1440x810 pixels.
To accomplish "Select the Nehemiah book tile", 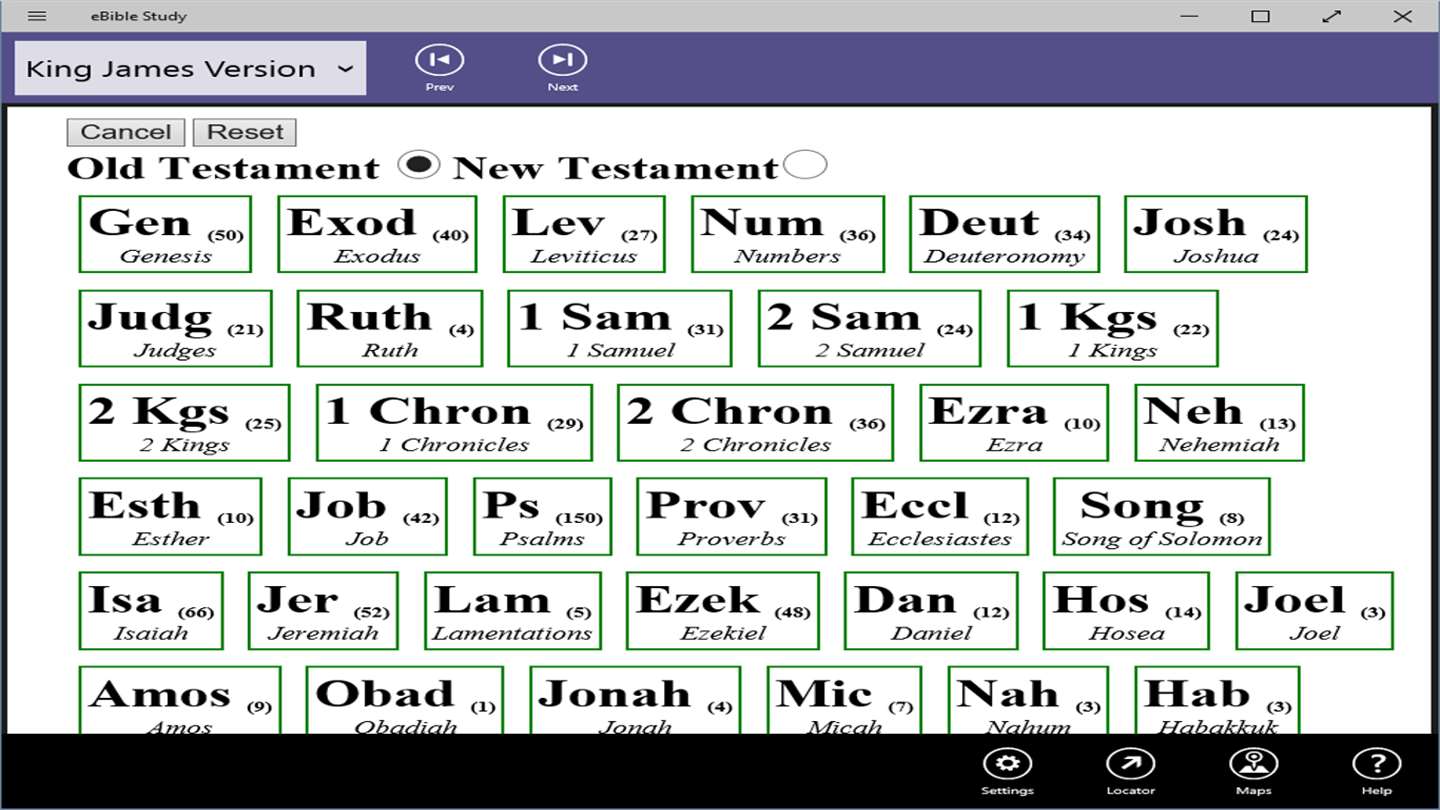I will (x=1219, y=422).
